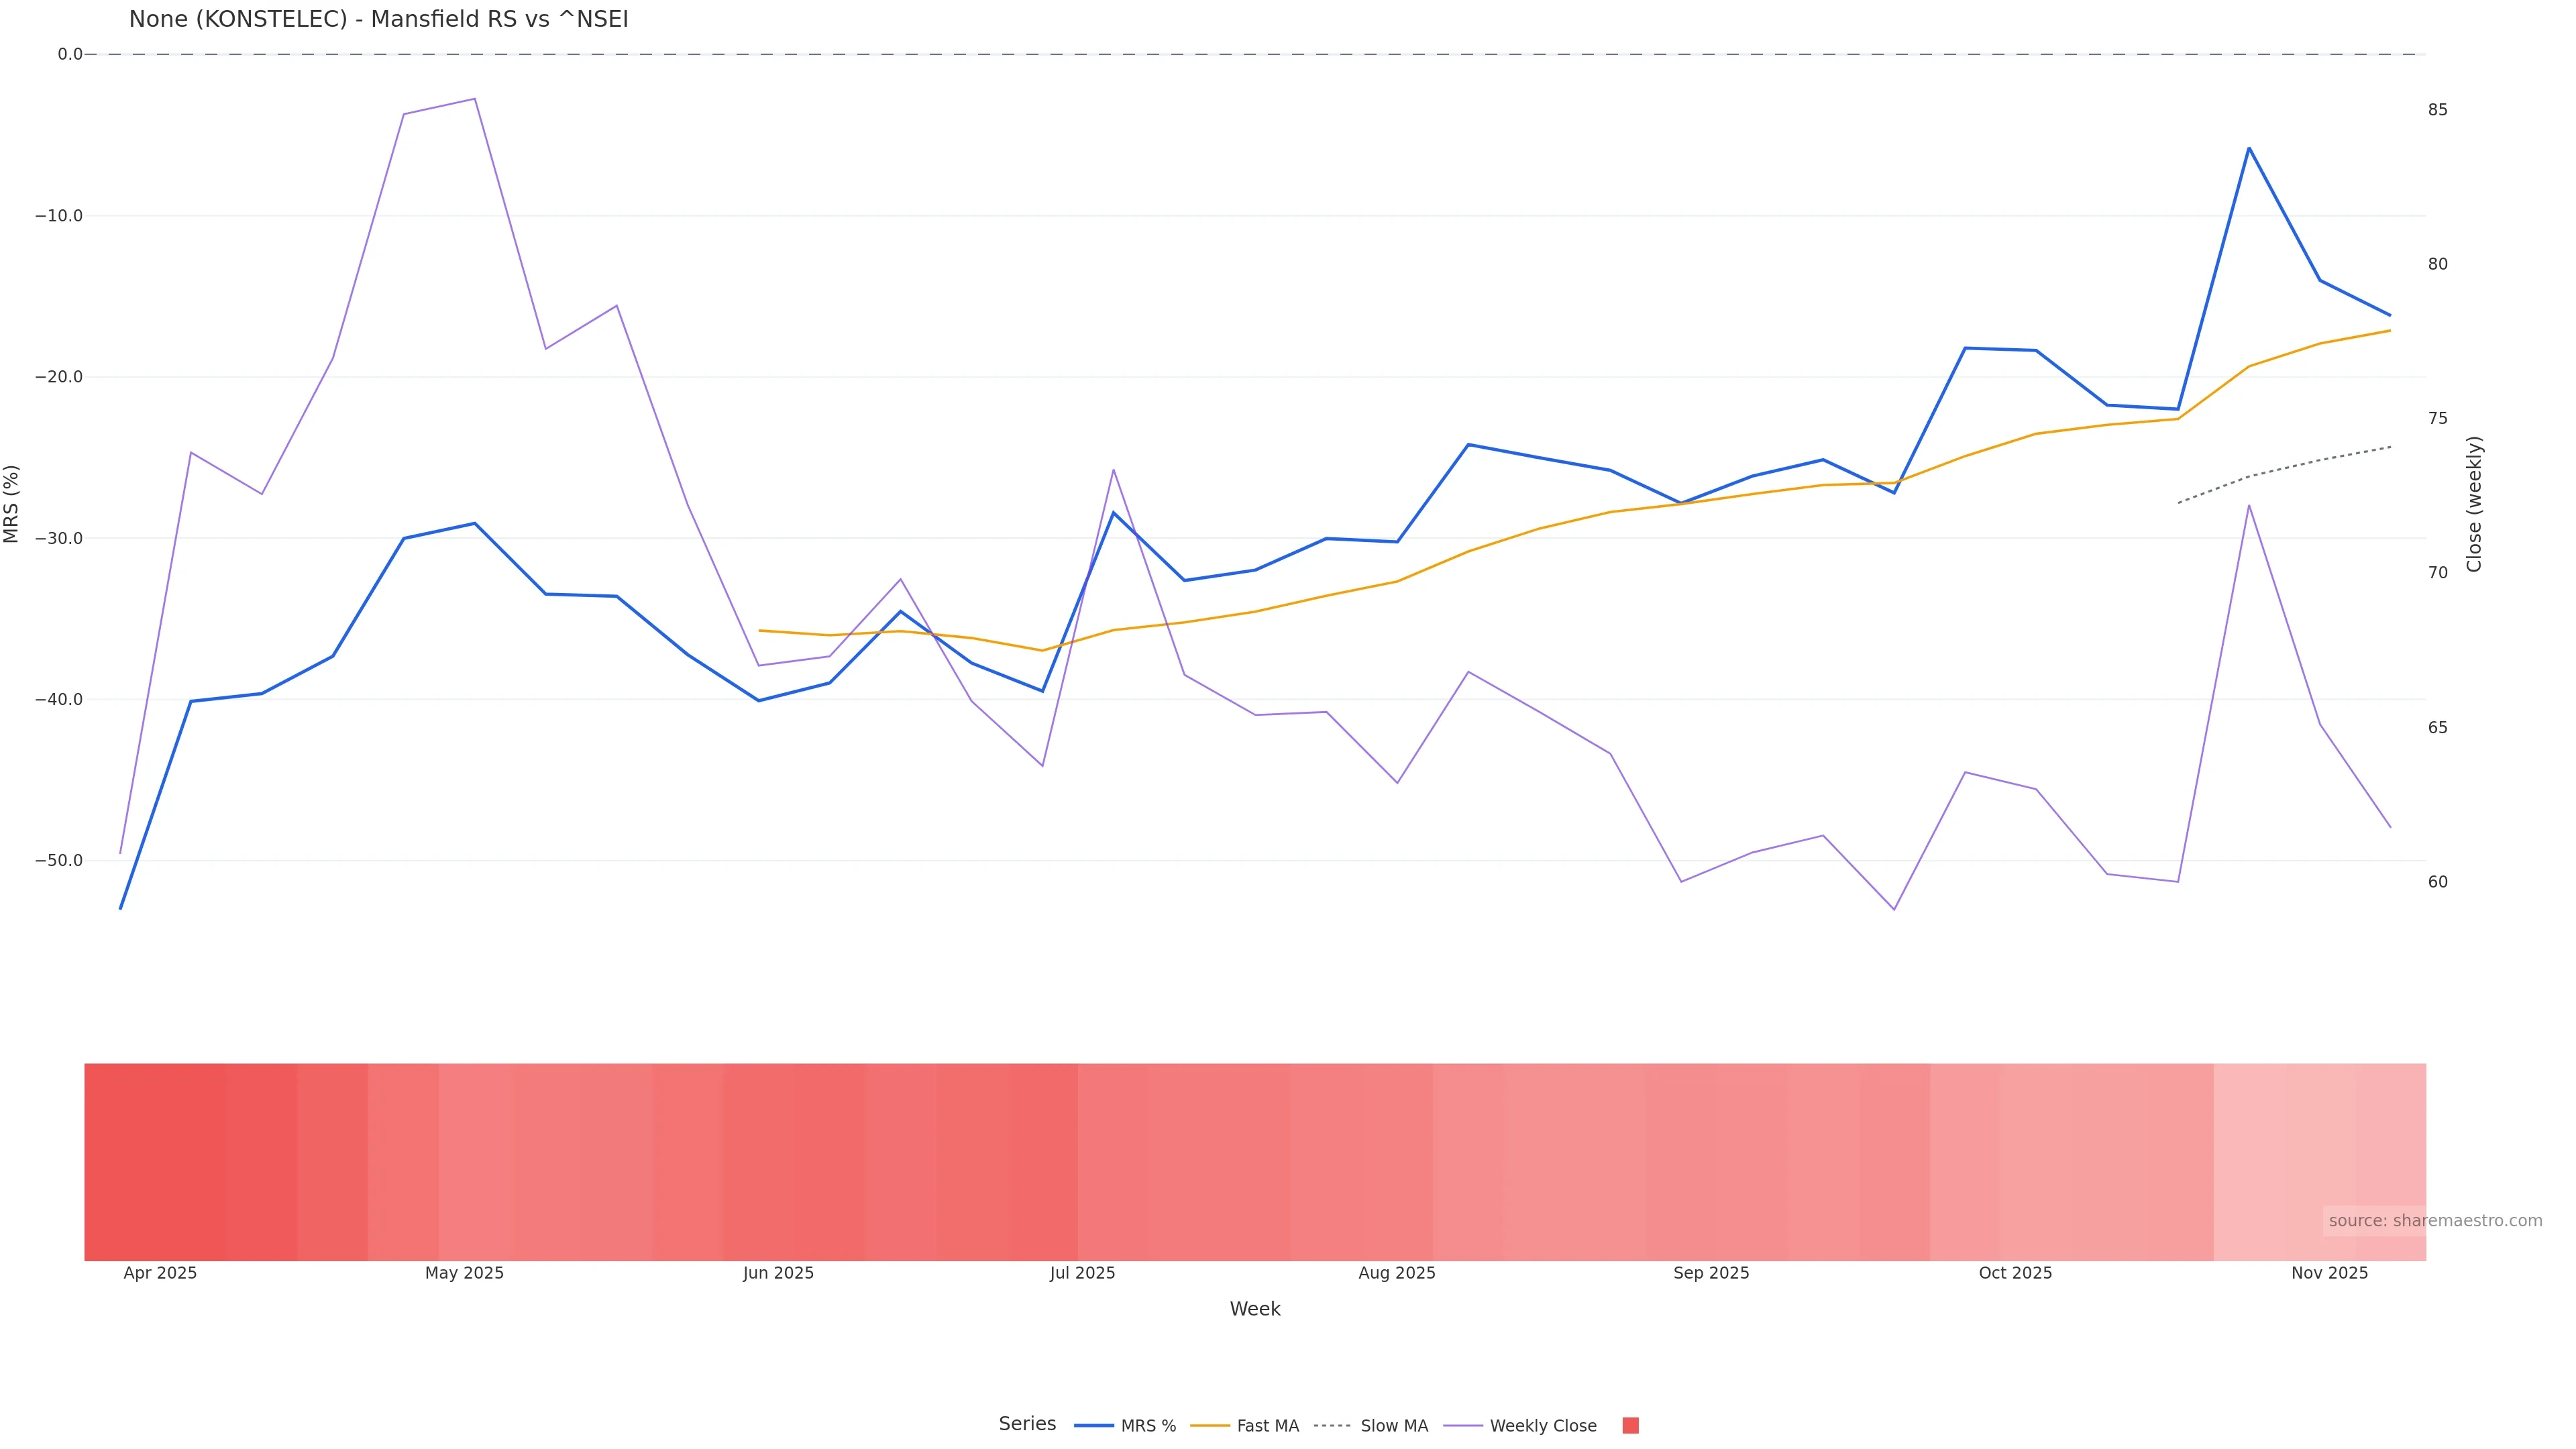The height and width of the screenshot is (1449, 2576).
Task: Click the blue MRS % legend line marker
Action: point(1093,1426)
